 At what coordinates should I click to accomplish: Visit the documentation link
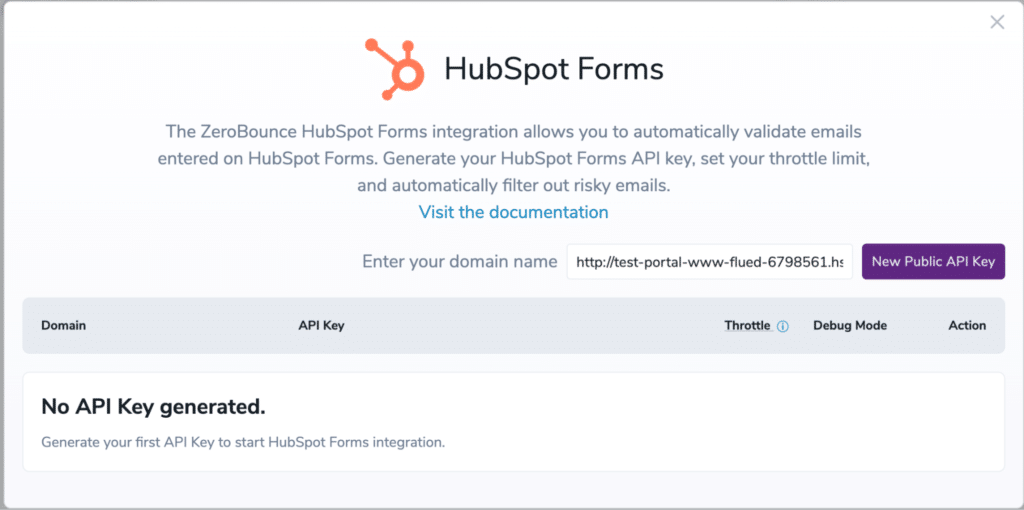(x=513, y=212)
